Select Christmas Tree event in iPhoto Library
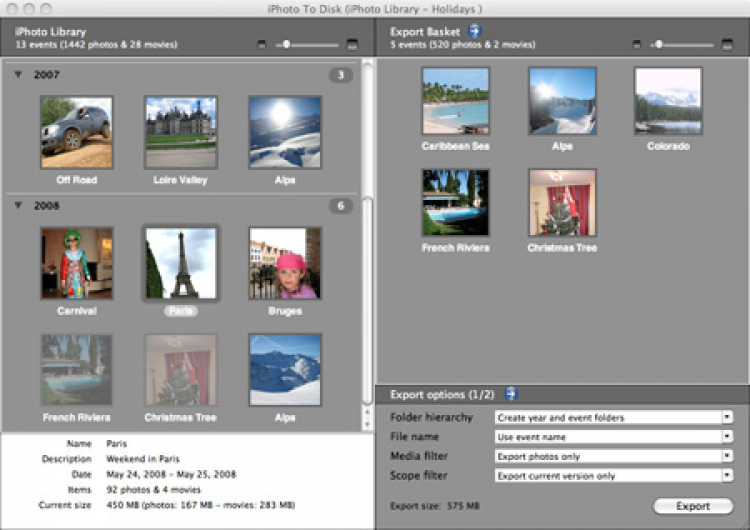The image size is (750, 530). (x=181, y=370)
